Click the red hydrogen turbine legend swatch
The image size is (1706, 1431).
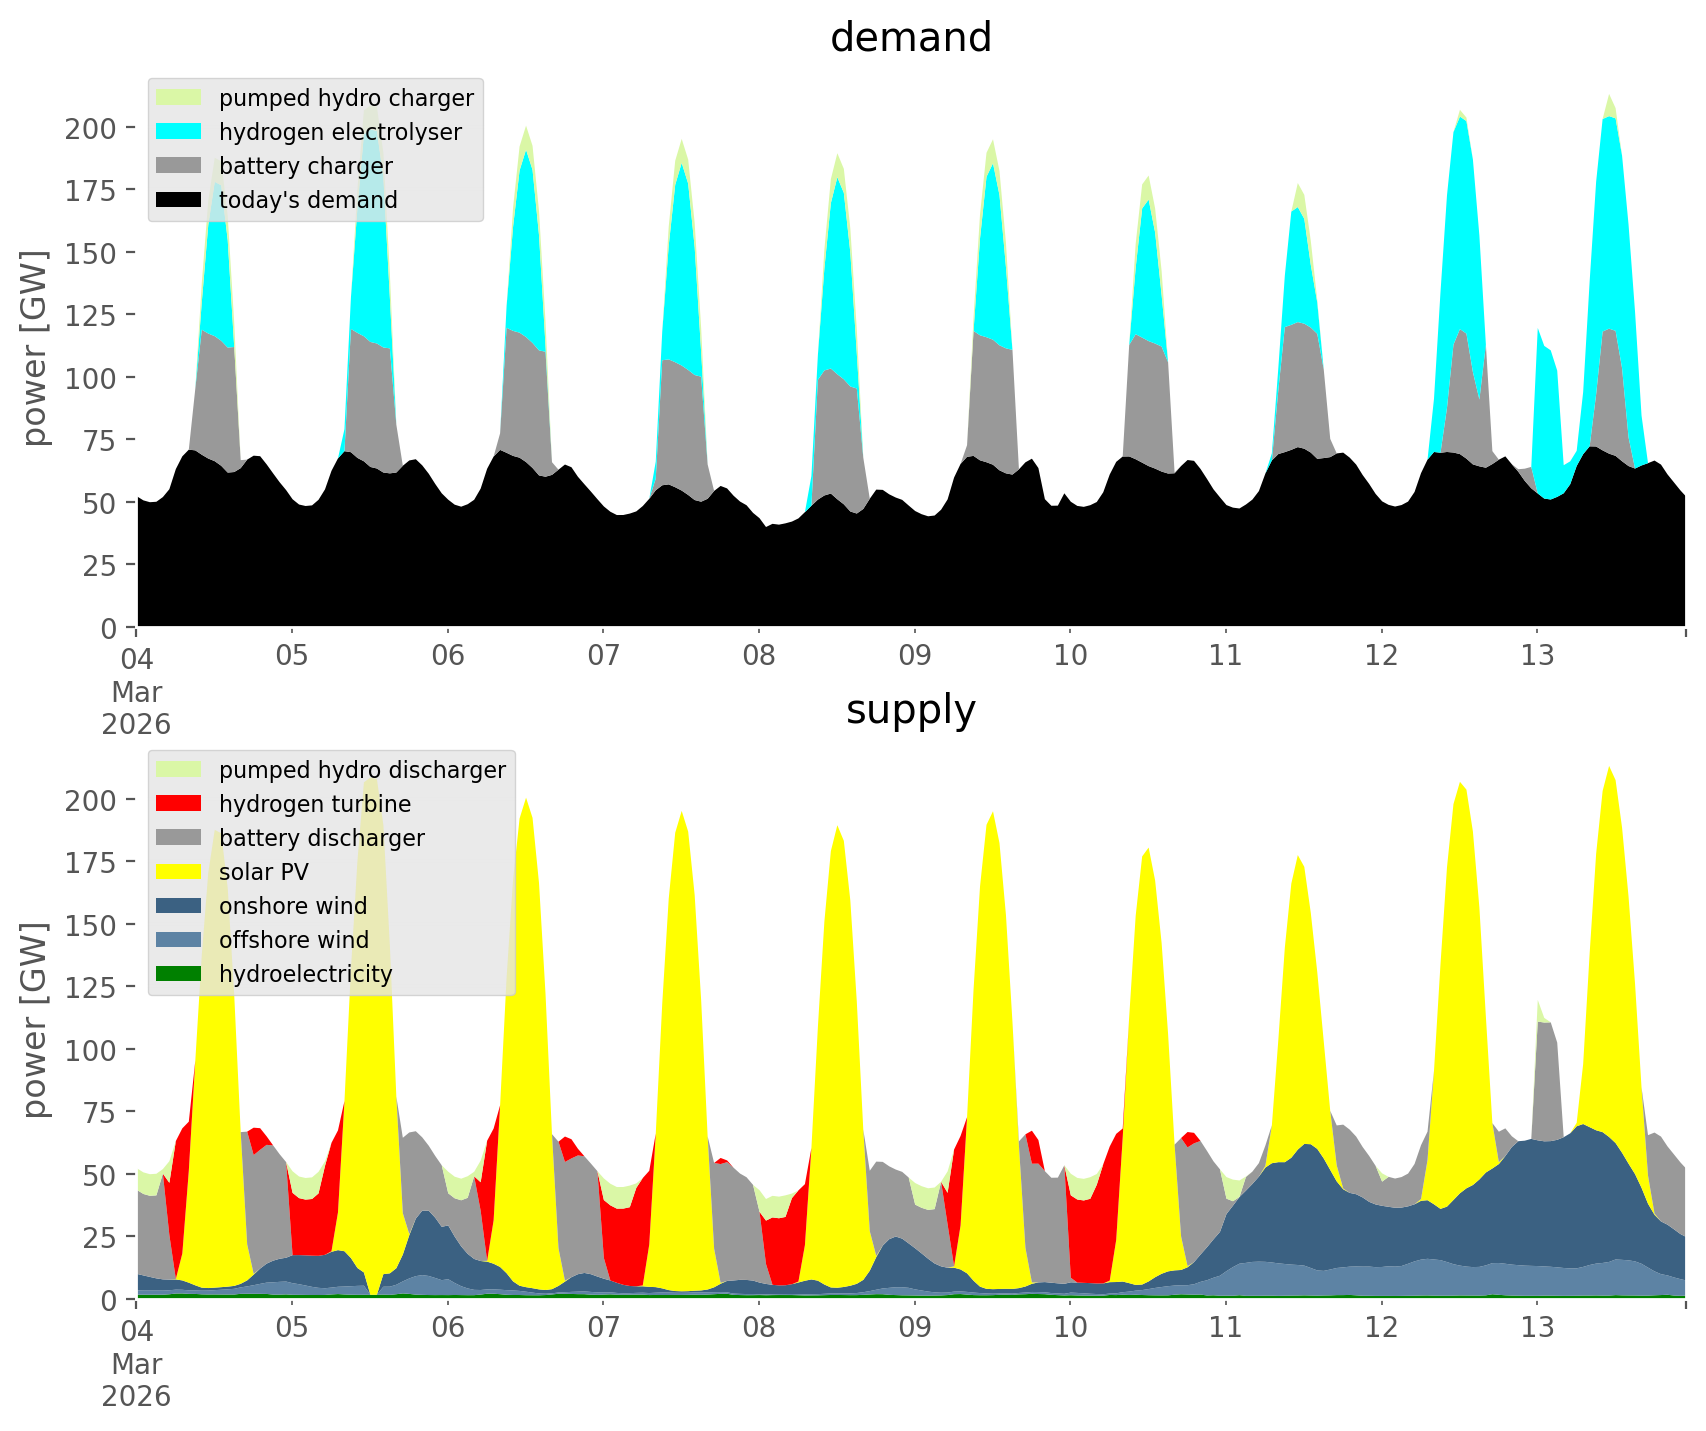pyautogui.click(x=179, y=804)
